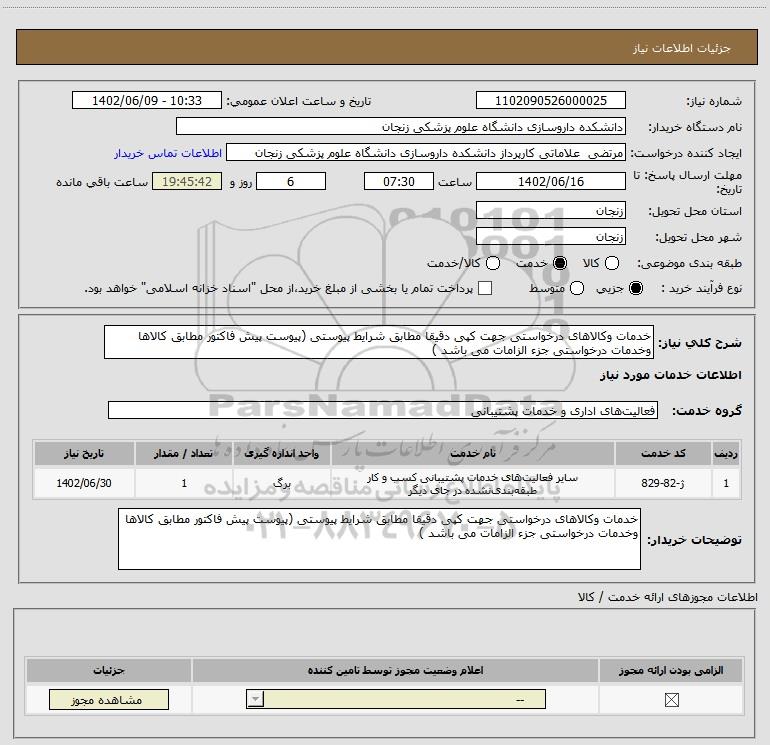Image resolution: width=770 pixels, height=745 pixels.
Task: Click the تاریخ نیاز column header
Action: pos(84,453)
